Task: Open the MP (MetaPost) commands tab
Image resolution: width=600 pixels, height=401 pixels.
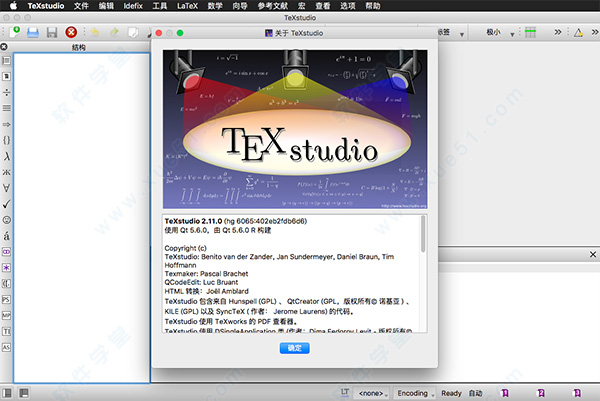Action: pyautogui.click(x=7, y=315)
